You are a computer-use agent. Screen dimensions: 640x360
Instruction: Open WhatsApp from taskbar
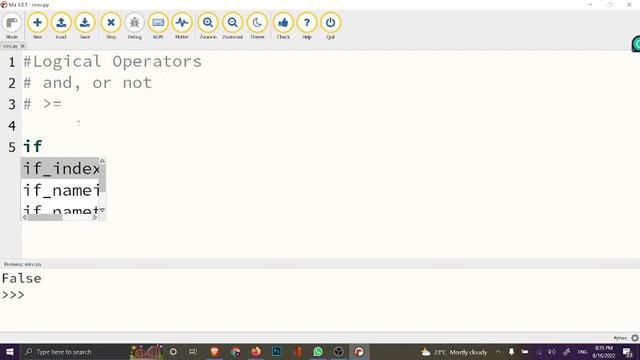click(x=318, y=352)
